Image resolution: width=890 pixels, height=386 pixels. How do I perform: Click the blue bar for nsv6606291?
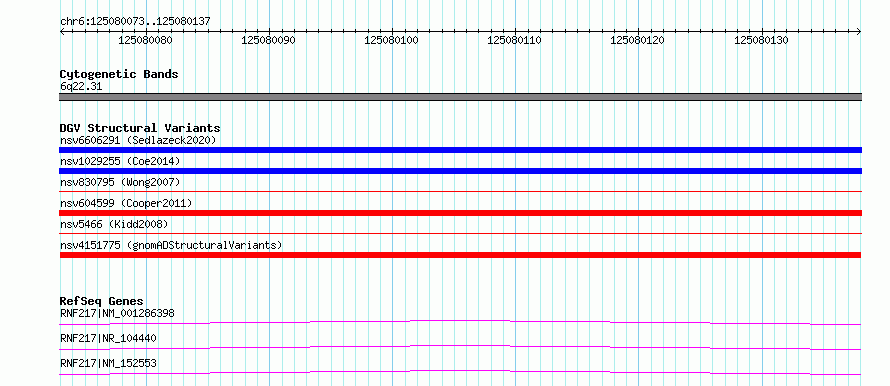click(x=460, y=150)
